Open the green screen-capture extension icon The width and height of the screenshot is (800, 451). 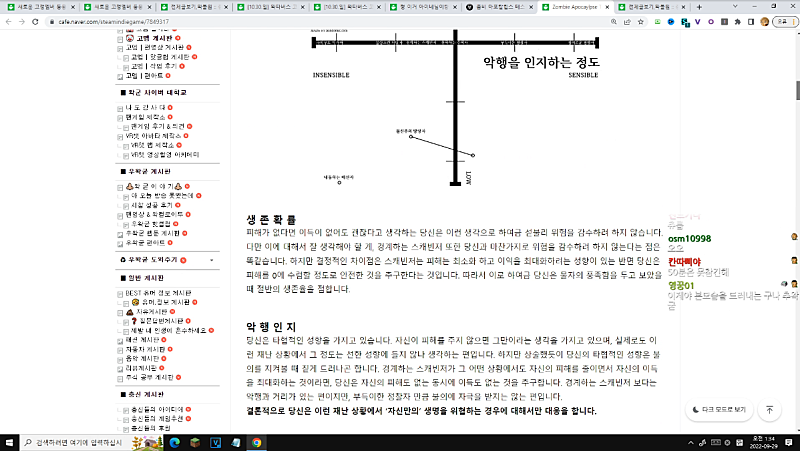coord(658,22)
